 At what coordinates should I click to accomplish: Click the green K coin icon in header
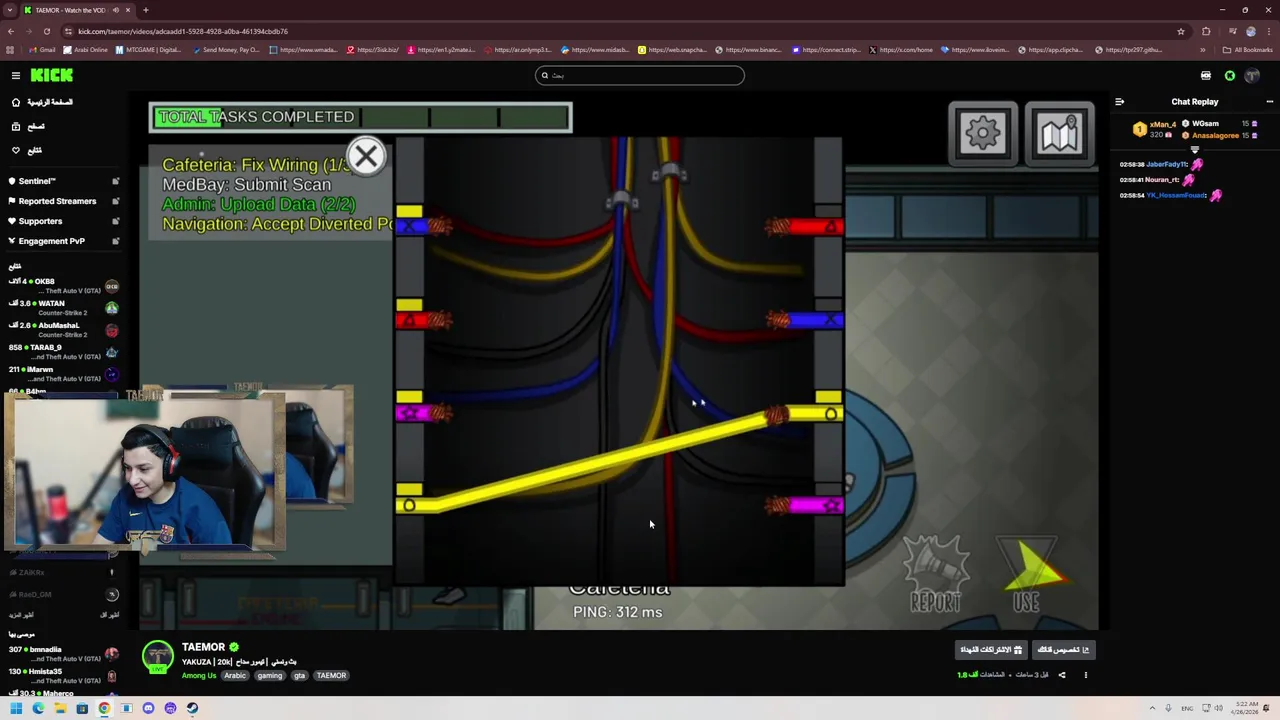tap(1230, 75)
